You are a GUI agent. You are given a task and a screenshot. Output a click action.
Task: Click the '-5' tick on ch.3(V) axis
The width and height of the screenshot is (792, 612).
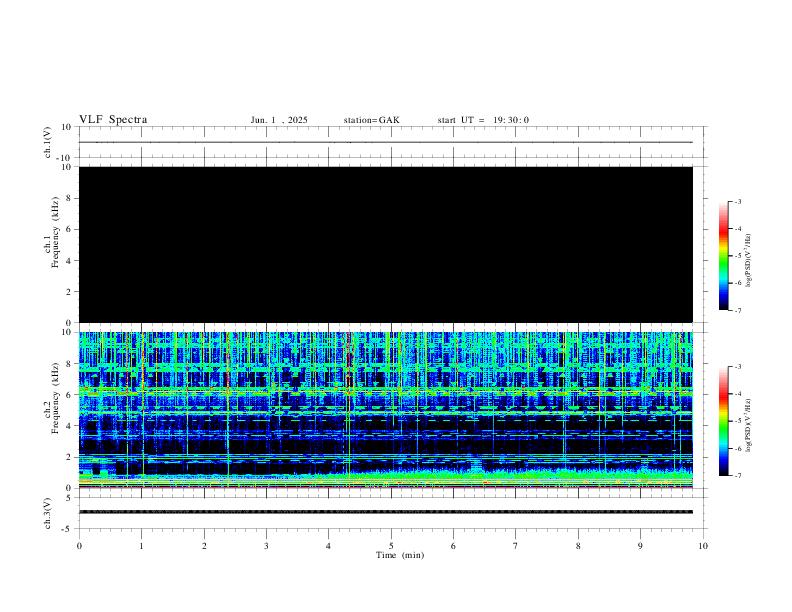68,529
